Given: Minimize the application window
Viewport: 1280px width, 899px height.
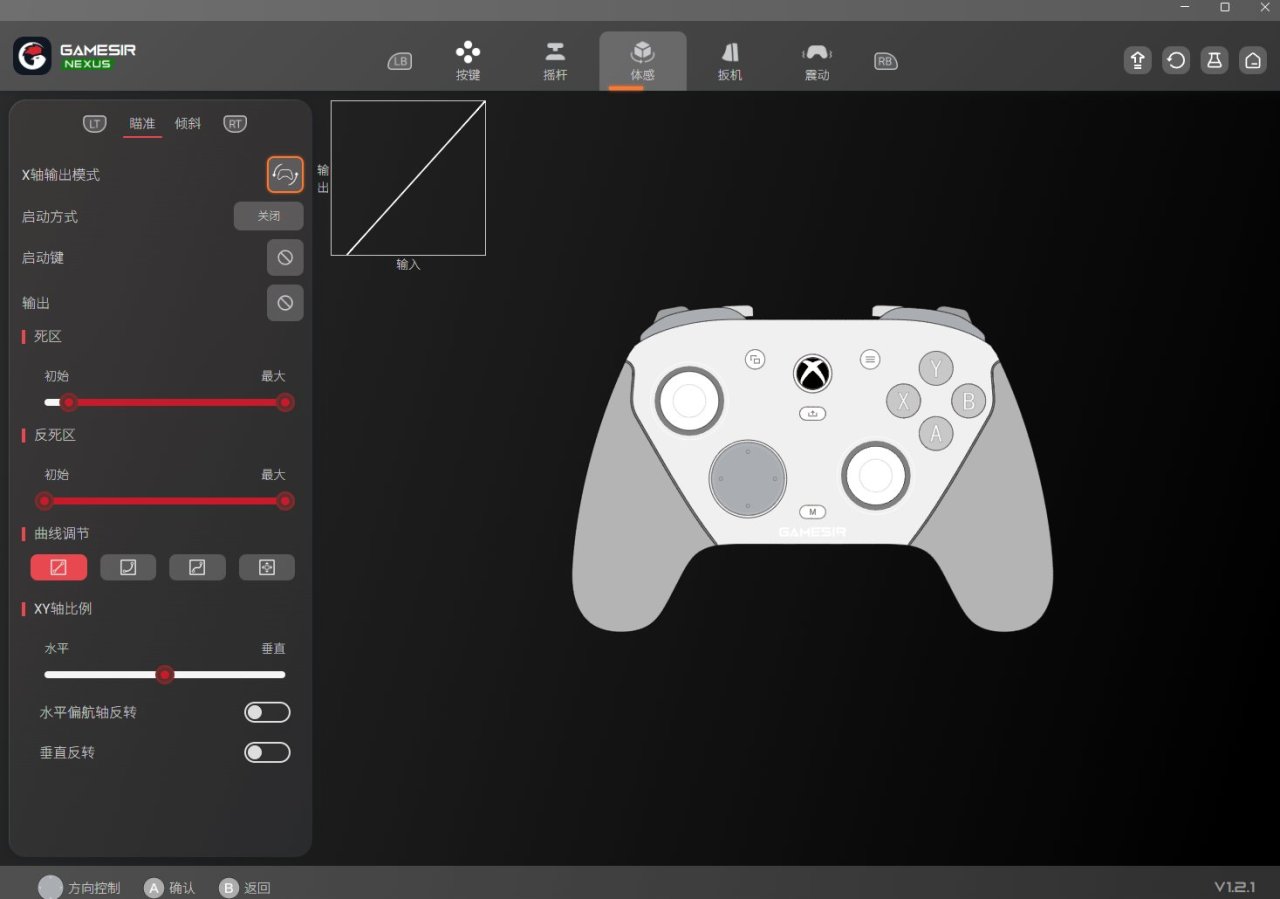Looking at the screenshot, I should click(x=1186, y=7).
